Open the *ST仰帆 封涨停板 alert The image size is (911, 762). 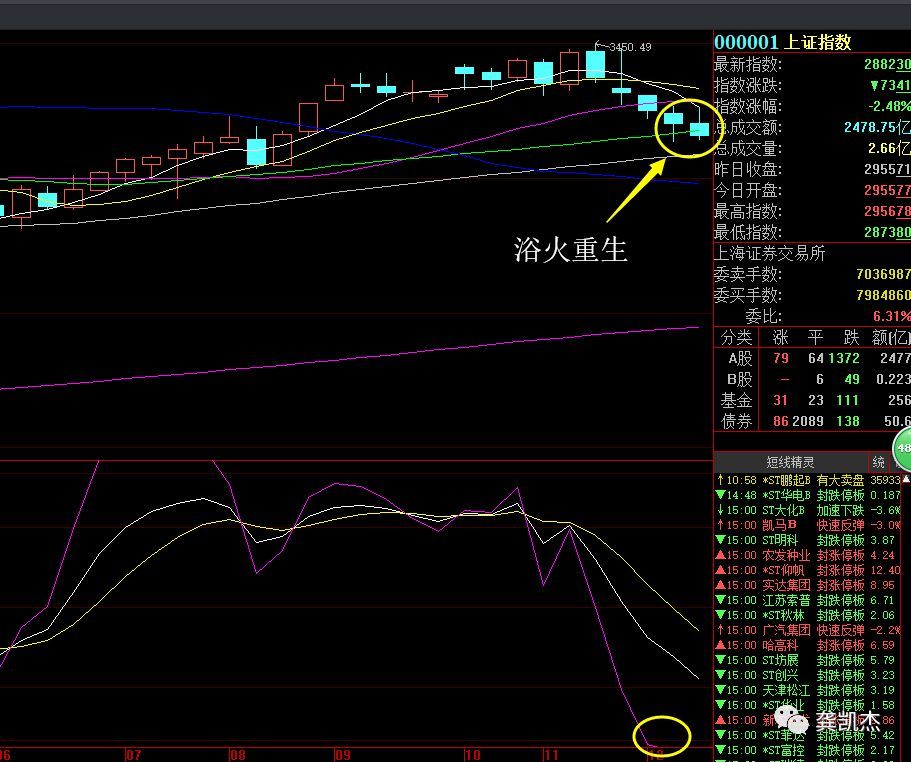[808, 570]
